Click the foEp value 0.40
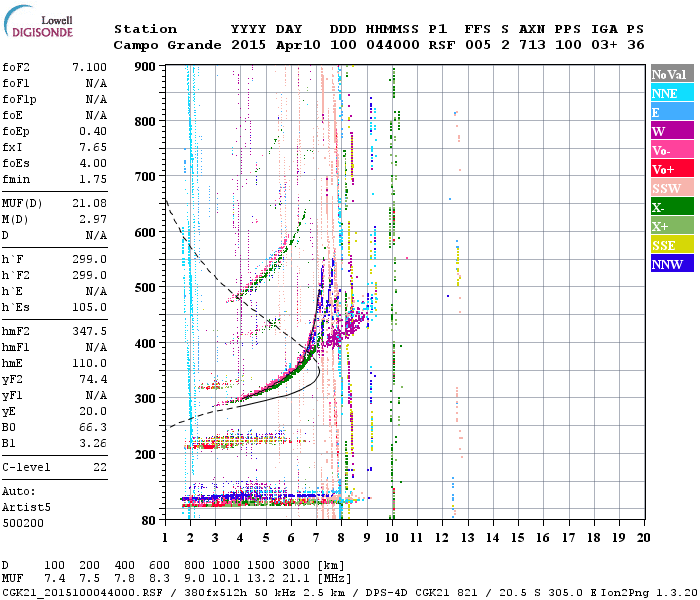Screen dimensions: 700x600 pyautogui.click(x=93, y=131)
